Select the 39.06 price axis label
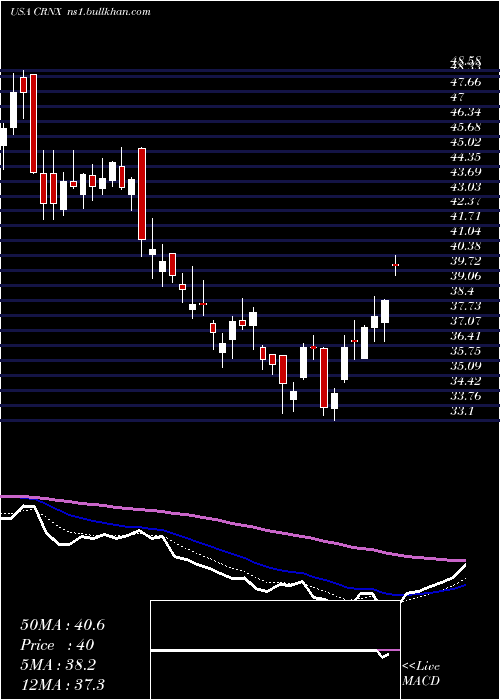This screenshot has height=700, width=500. tap(465, 276)
